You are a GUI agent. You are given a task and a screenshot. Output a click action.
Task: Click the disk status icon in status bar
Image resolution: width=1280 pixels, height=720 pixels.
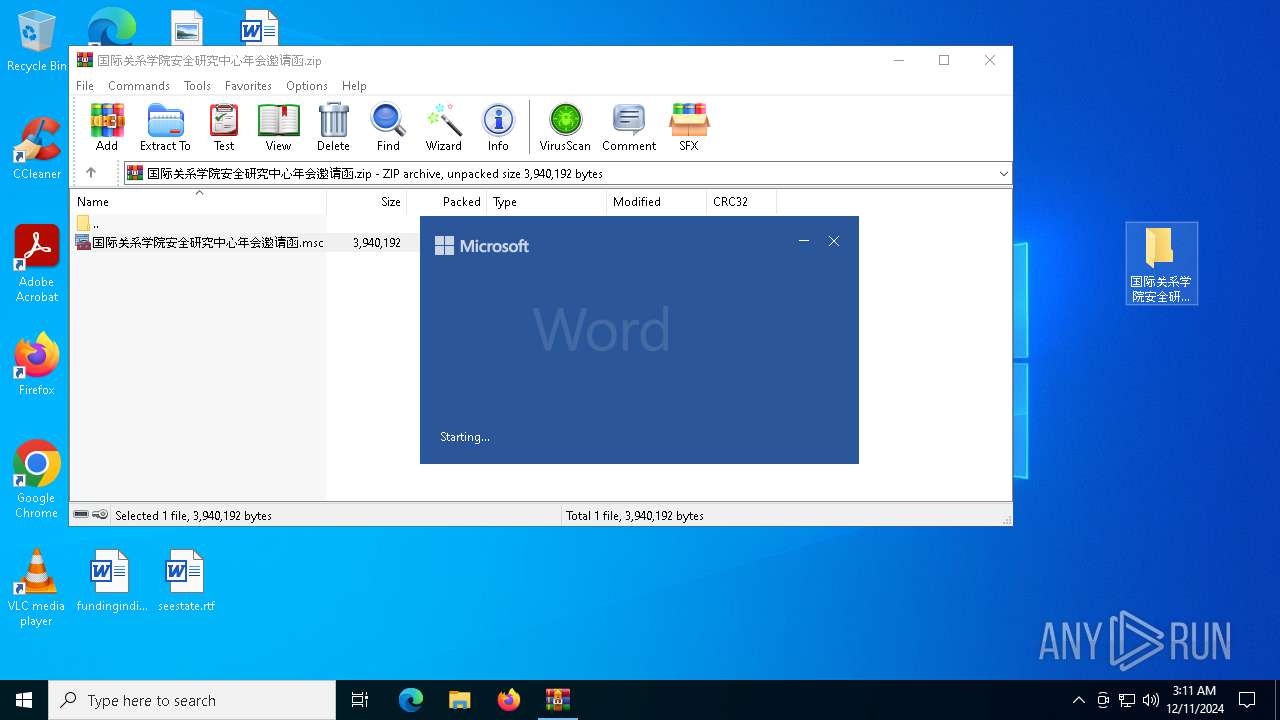tap(81, 515)
